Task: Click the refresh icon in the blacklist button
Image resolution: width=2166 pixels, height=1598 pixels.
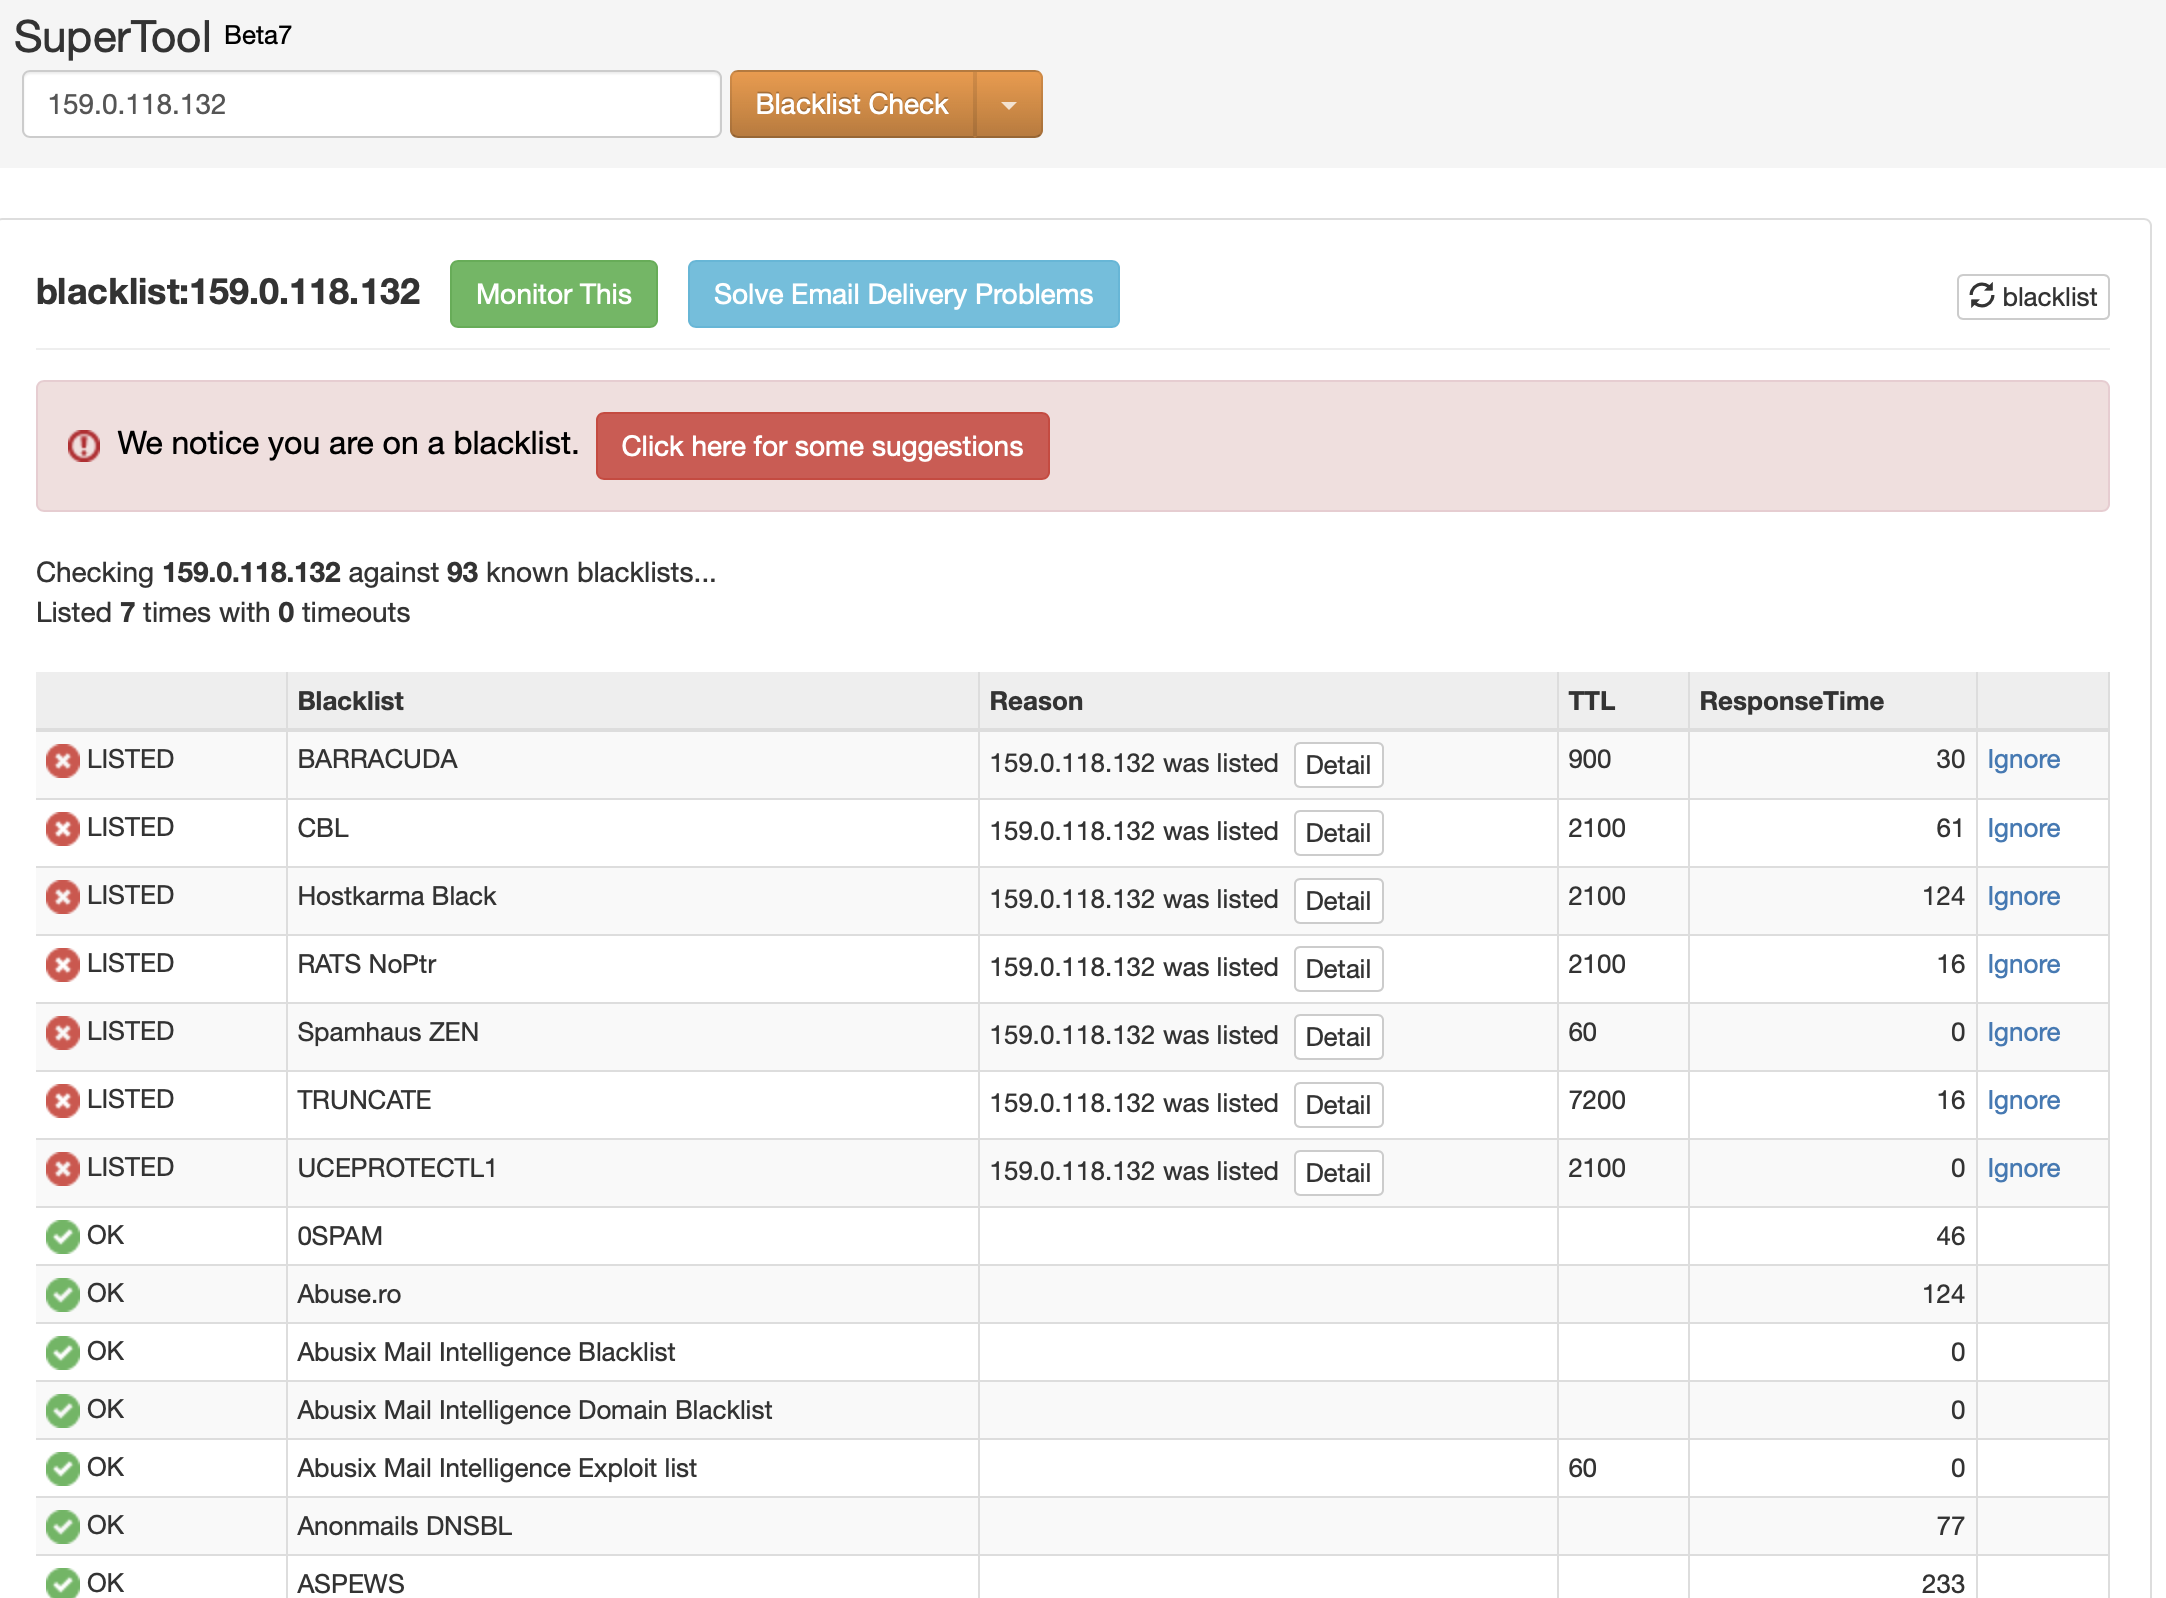Action: pos(1984,296)
